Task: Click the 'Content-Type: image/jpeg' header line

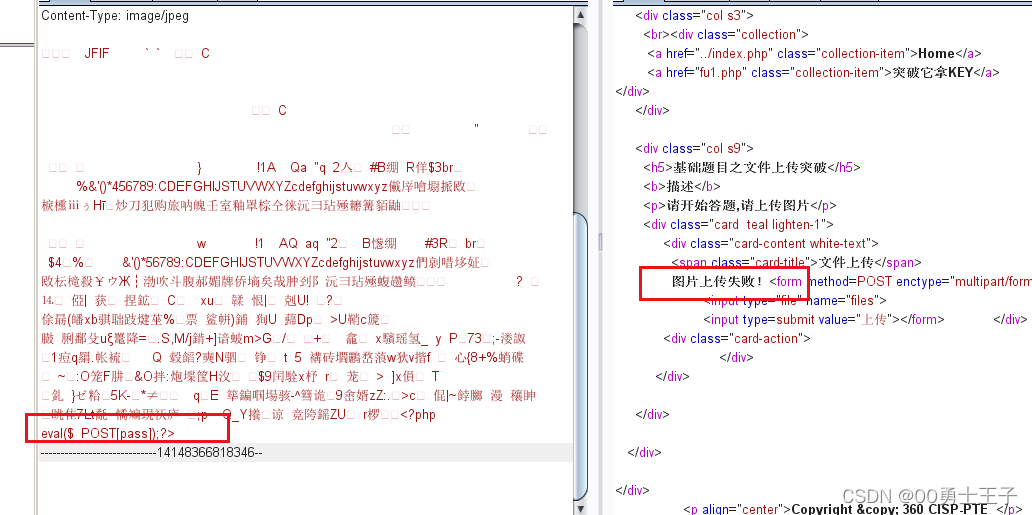Action: click(x=115, y=16)
